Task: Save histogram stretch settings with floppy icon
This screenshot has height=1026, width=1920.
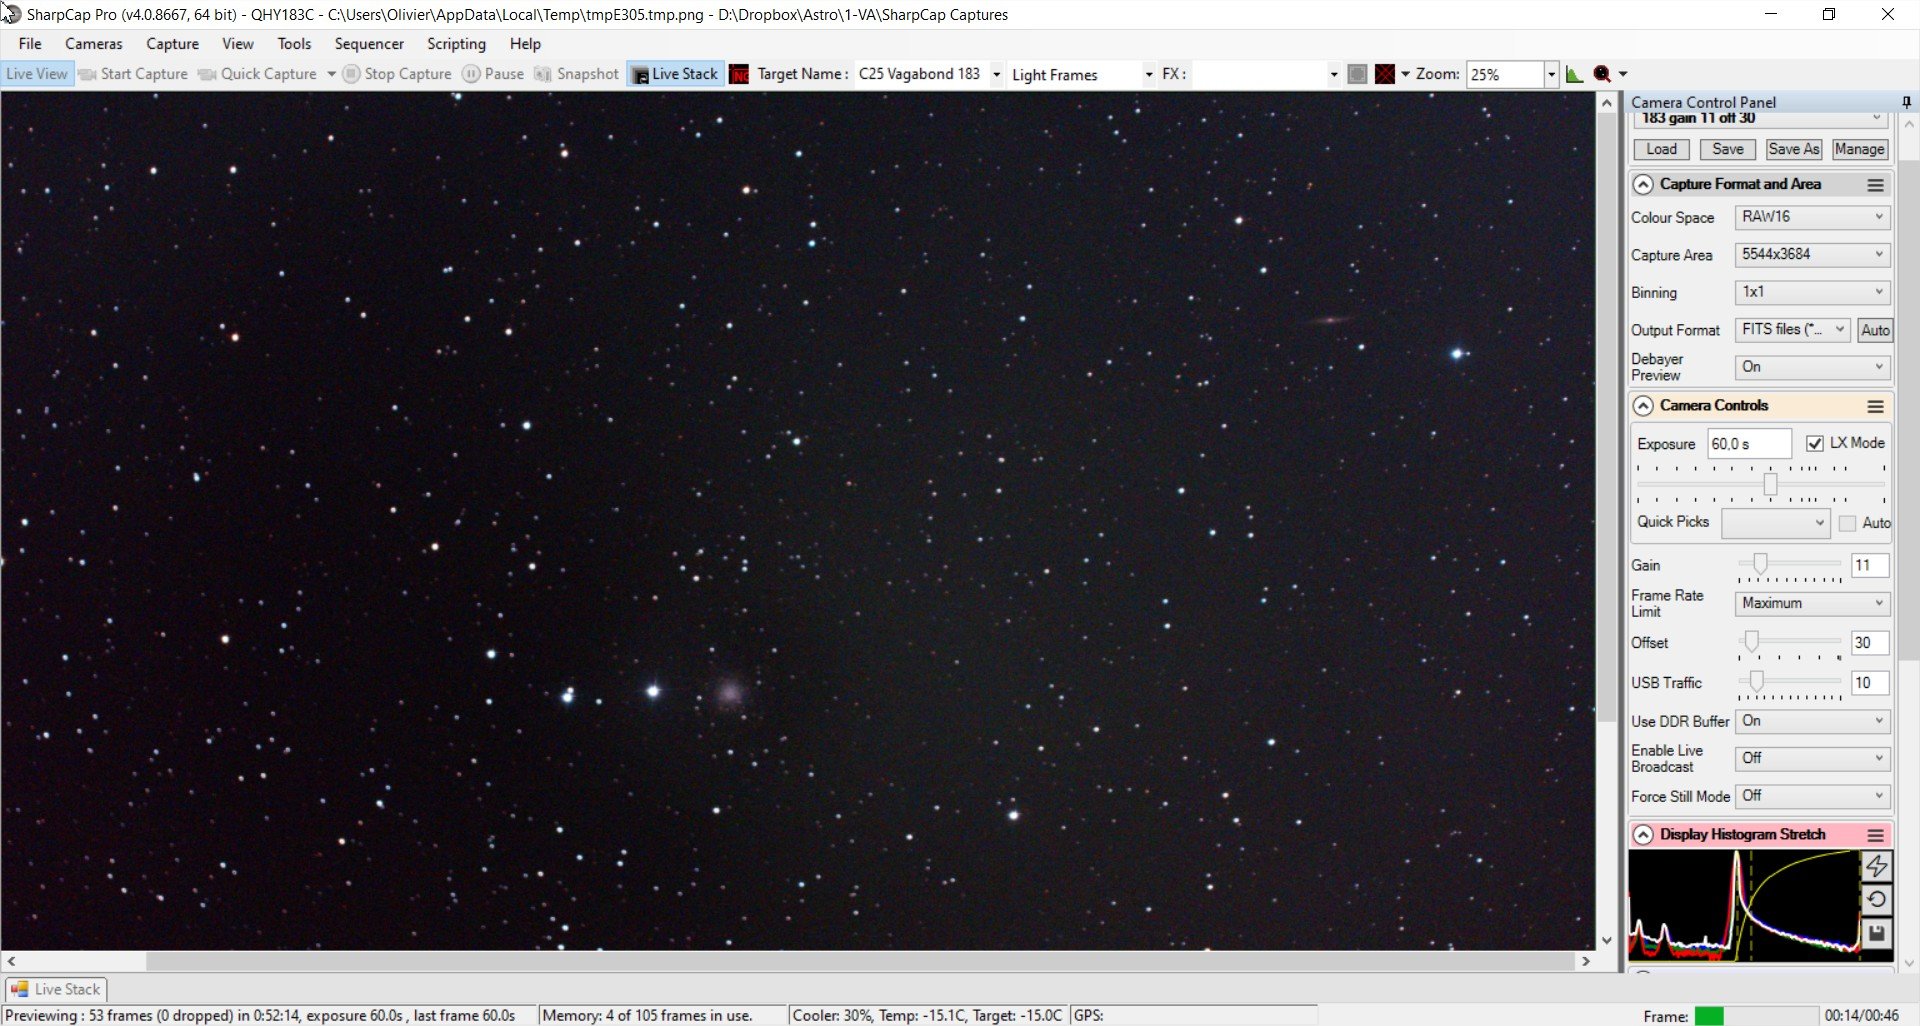Action: pyautogui.click(x=1876, y=933)
